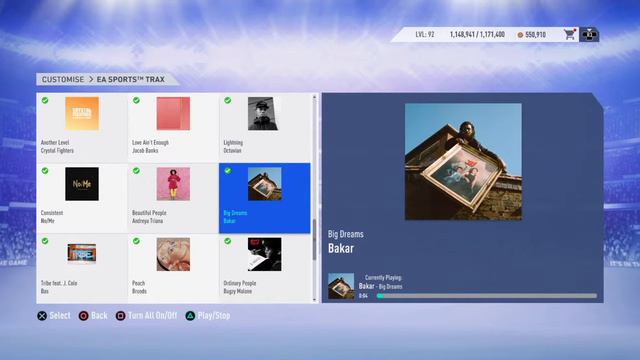Click the coin icon next to 550,910

pyautogui.click(x=520, y=35)
